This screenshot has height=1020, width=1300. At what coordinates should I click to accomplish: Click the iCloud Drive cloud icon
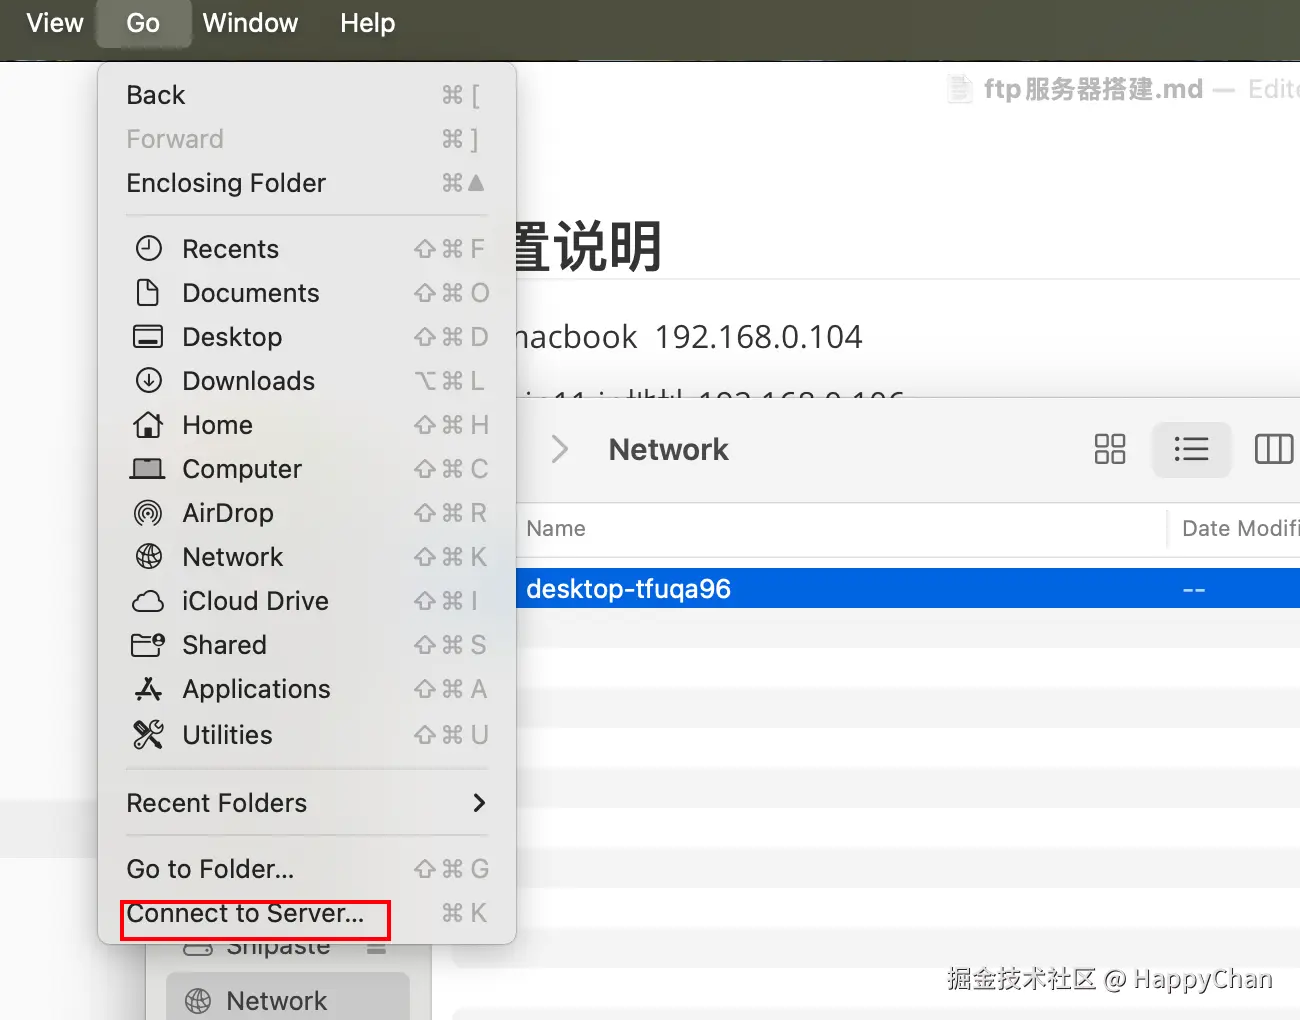(148, 601)
